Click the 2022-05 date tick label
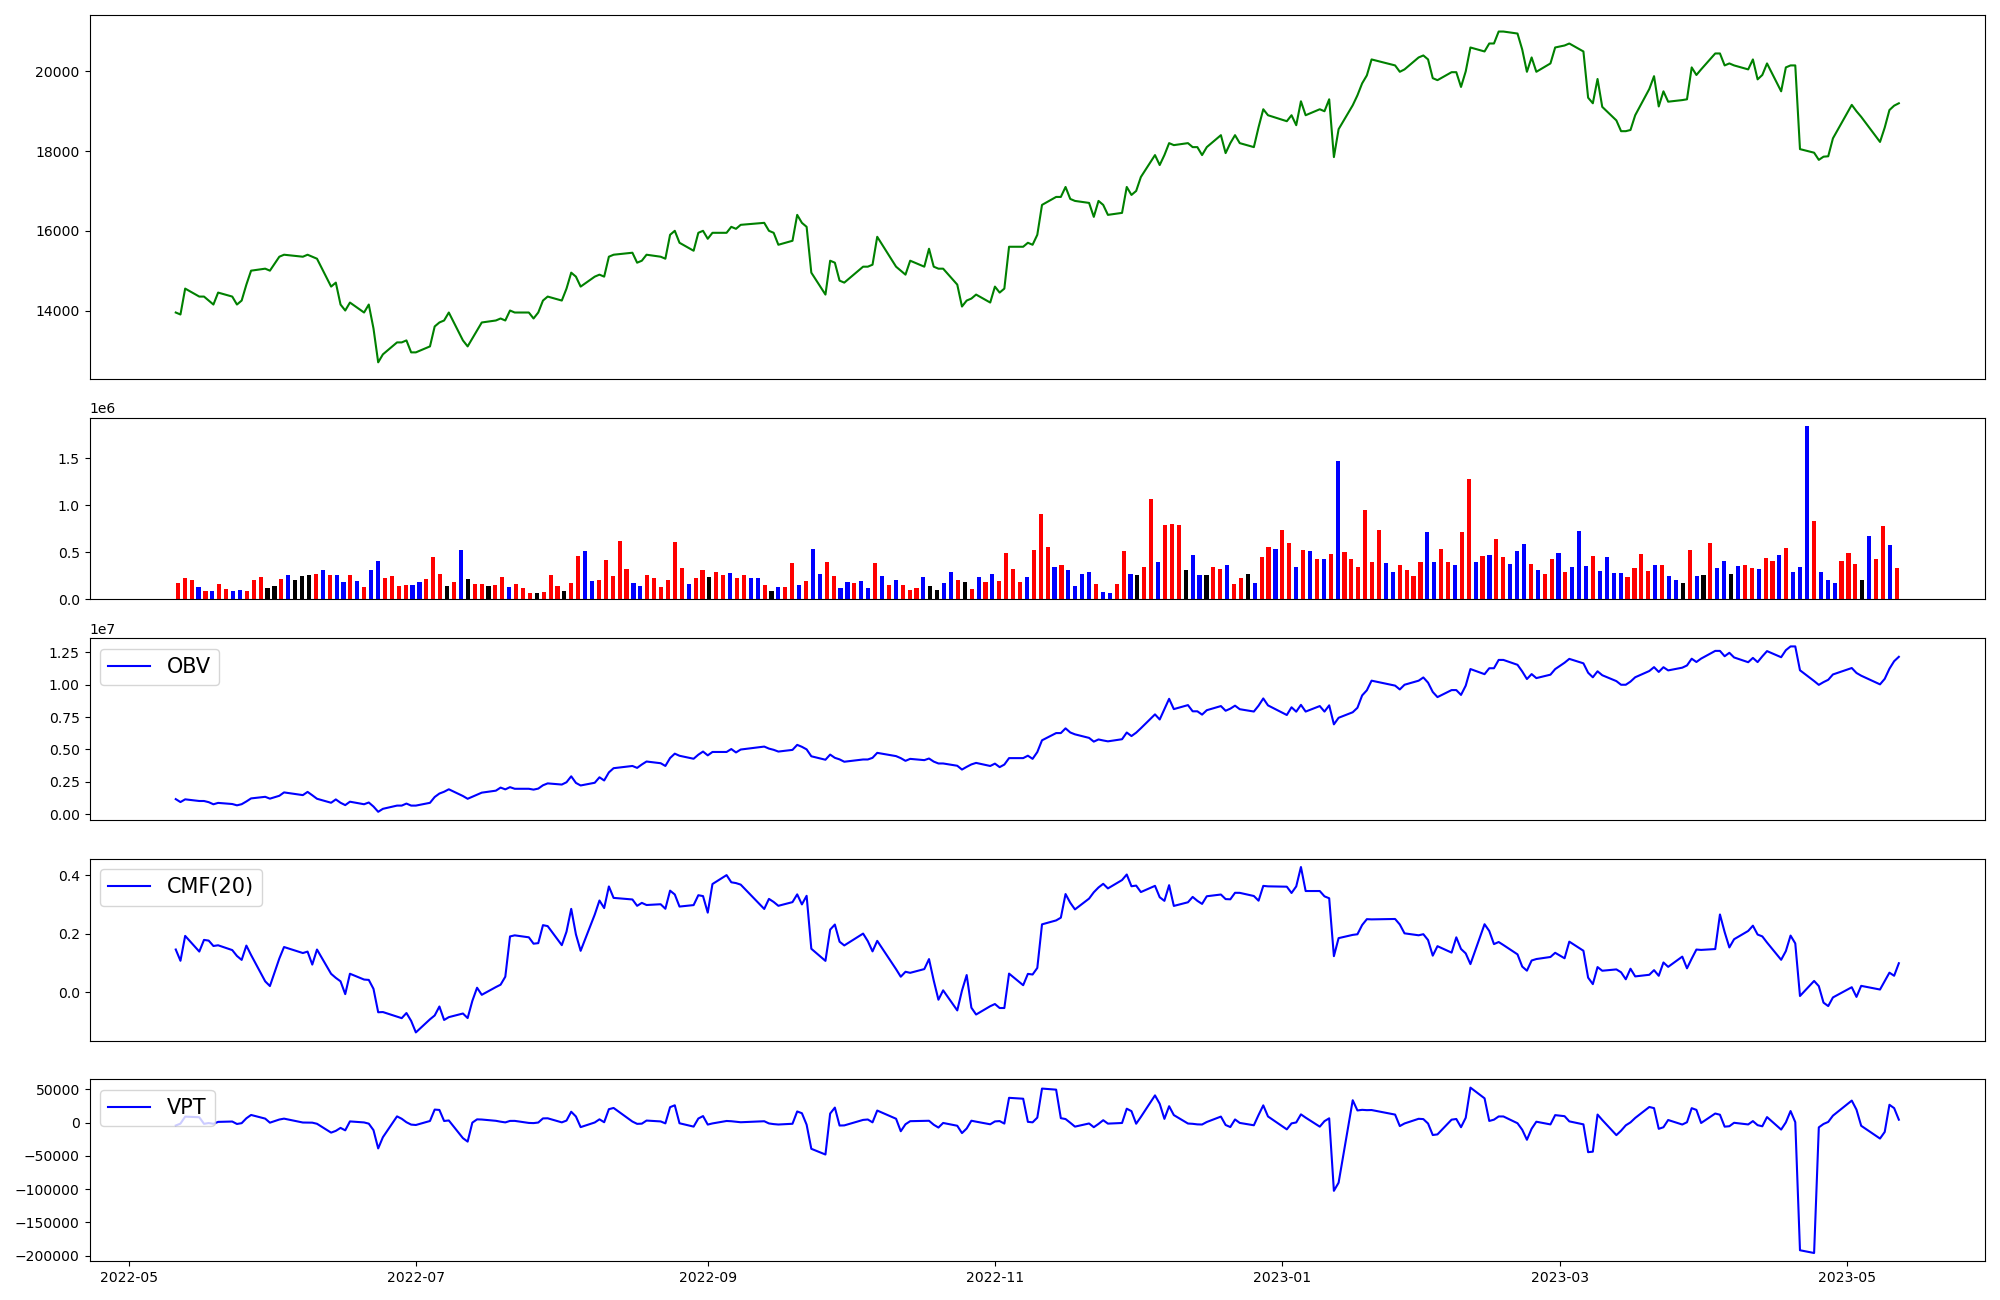2000x1300 pixels. click(129, 1277)
